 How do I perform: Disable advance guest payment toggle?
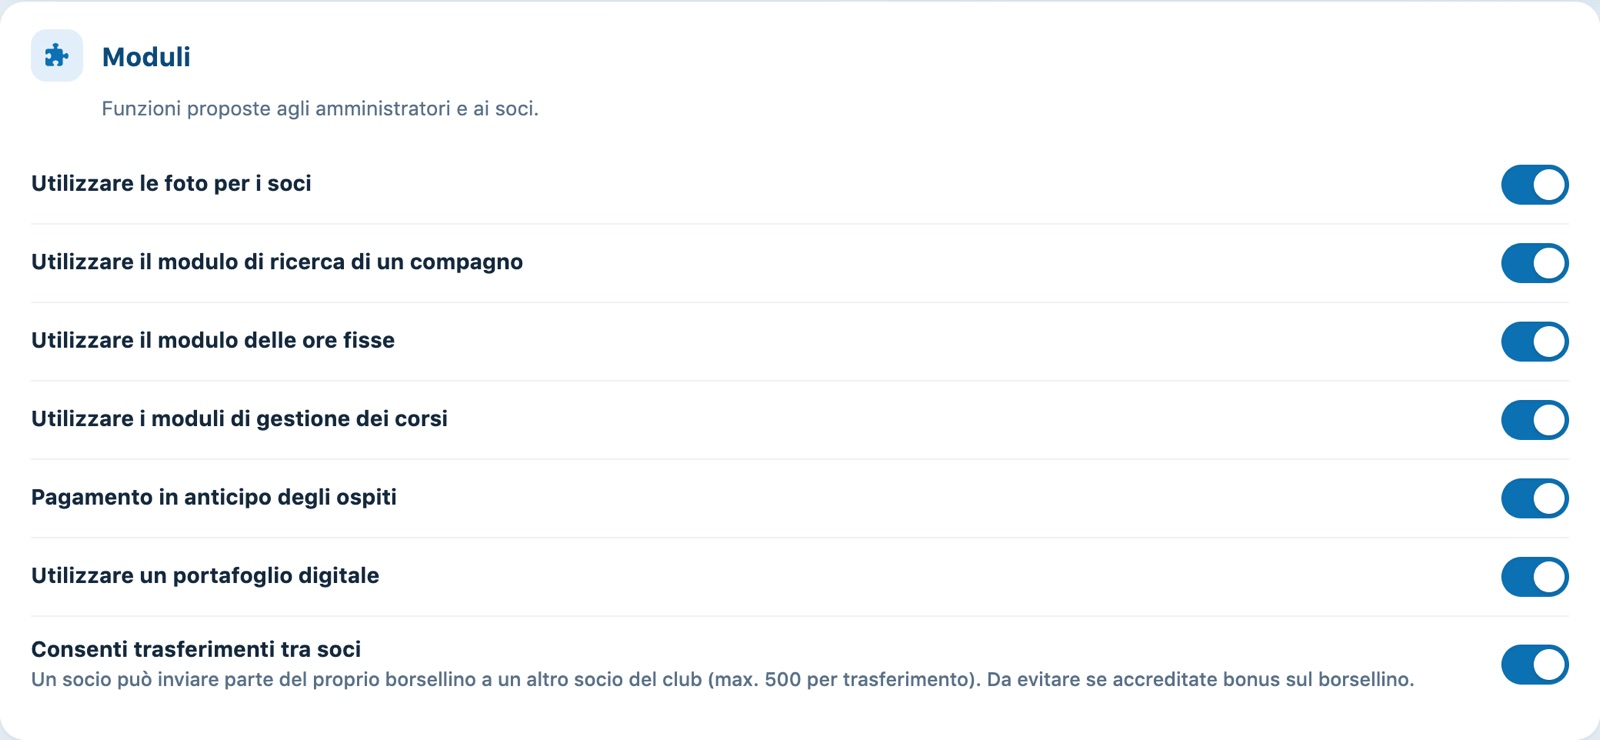tap(1535, 498)
